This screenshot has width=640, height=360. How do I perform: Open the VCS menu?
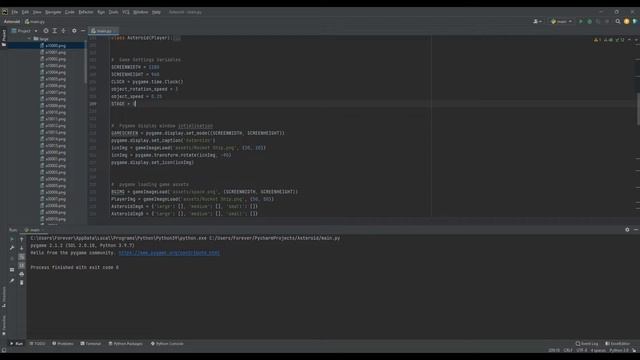[126, 12]
